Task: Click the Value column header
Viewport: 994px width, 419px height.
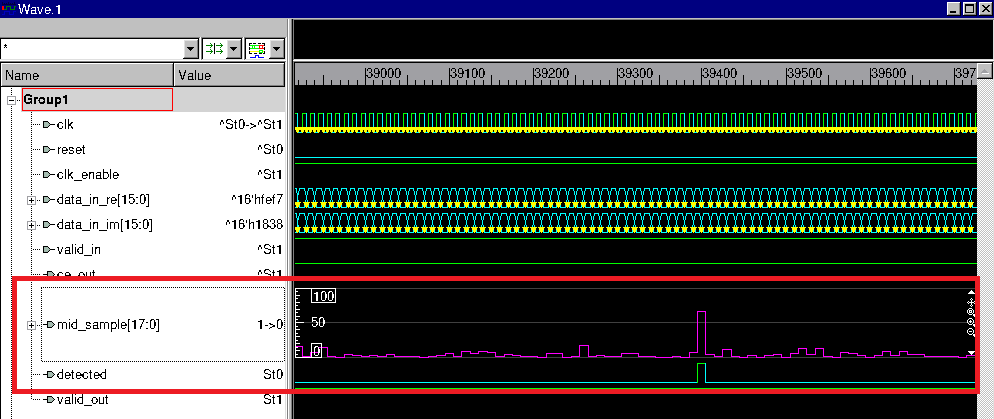Action: pos(230,75)
